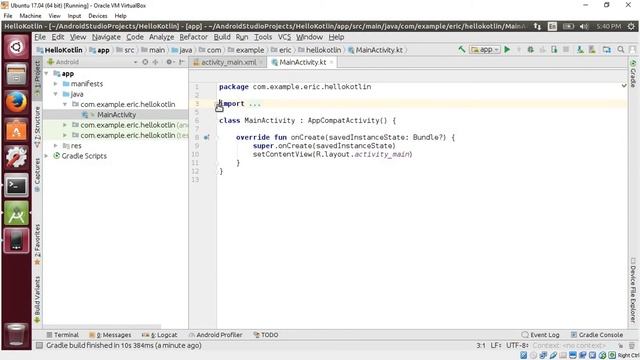The height and width of the screenshot is (360, 640).
Task: Toggle the 1: Project tool window button
Action: (37, 78)
